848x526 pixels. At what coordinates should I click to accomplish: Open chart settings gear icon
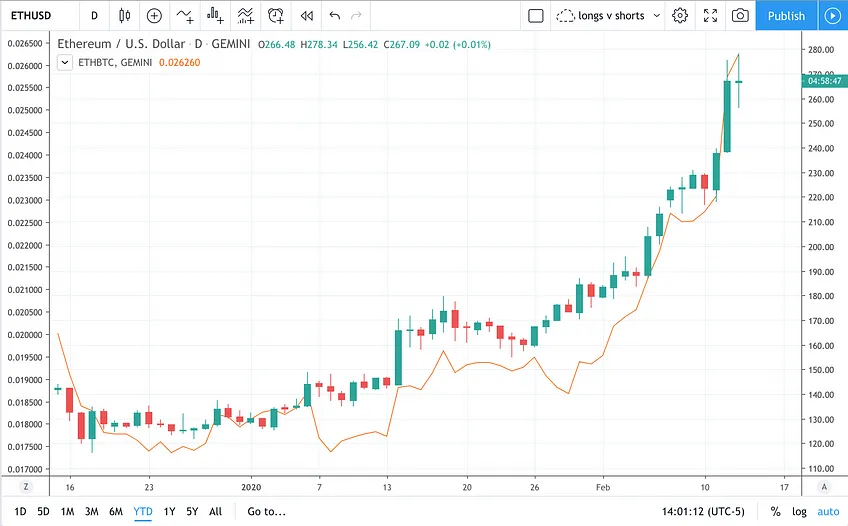tap(680, 16)
